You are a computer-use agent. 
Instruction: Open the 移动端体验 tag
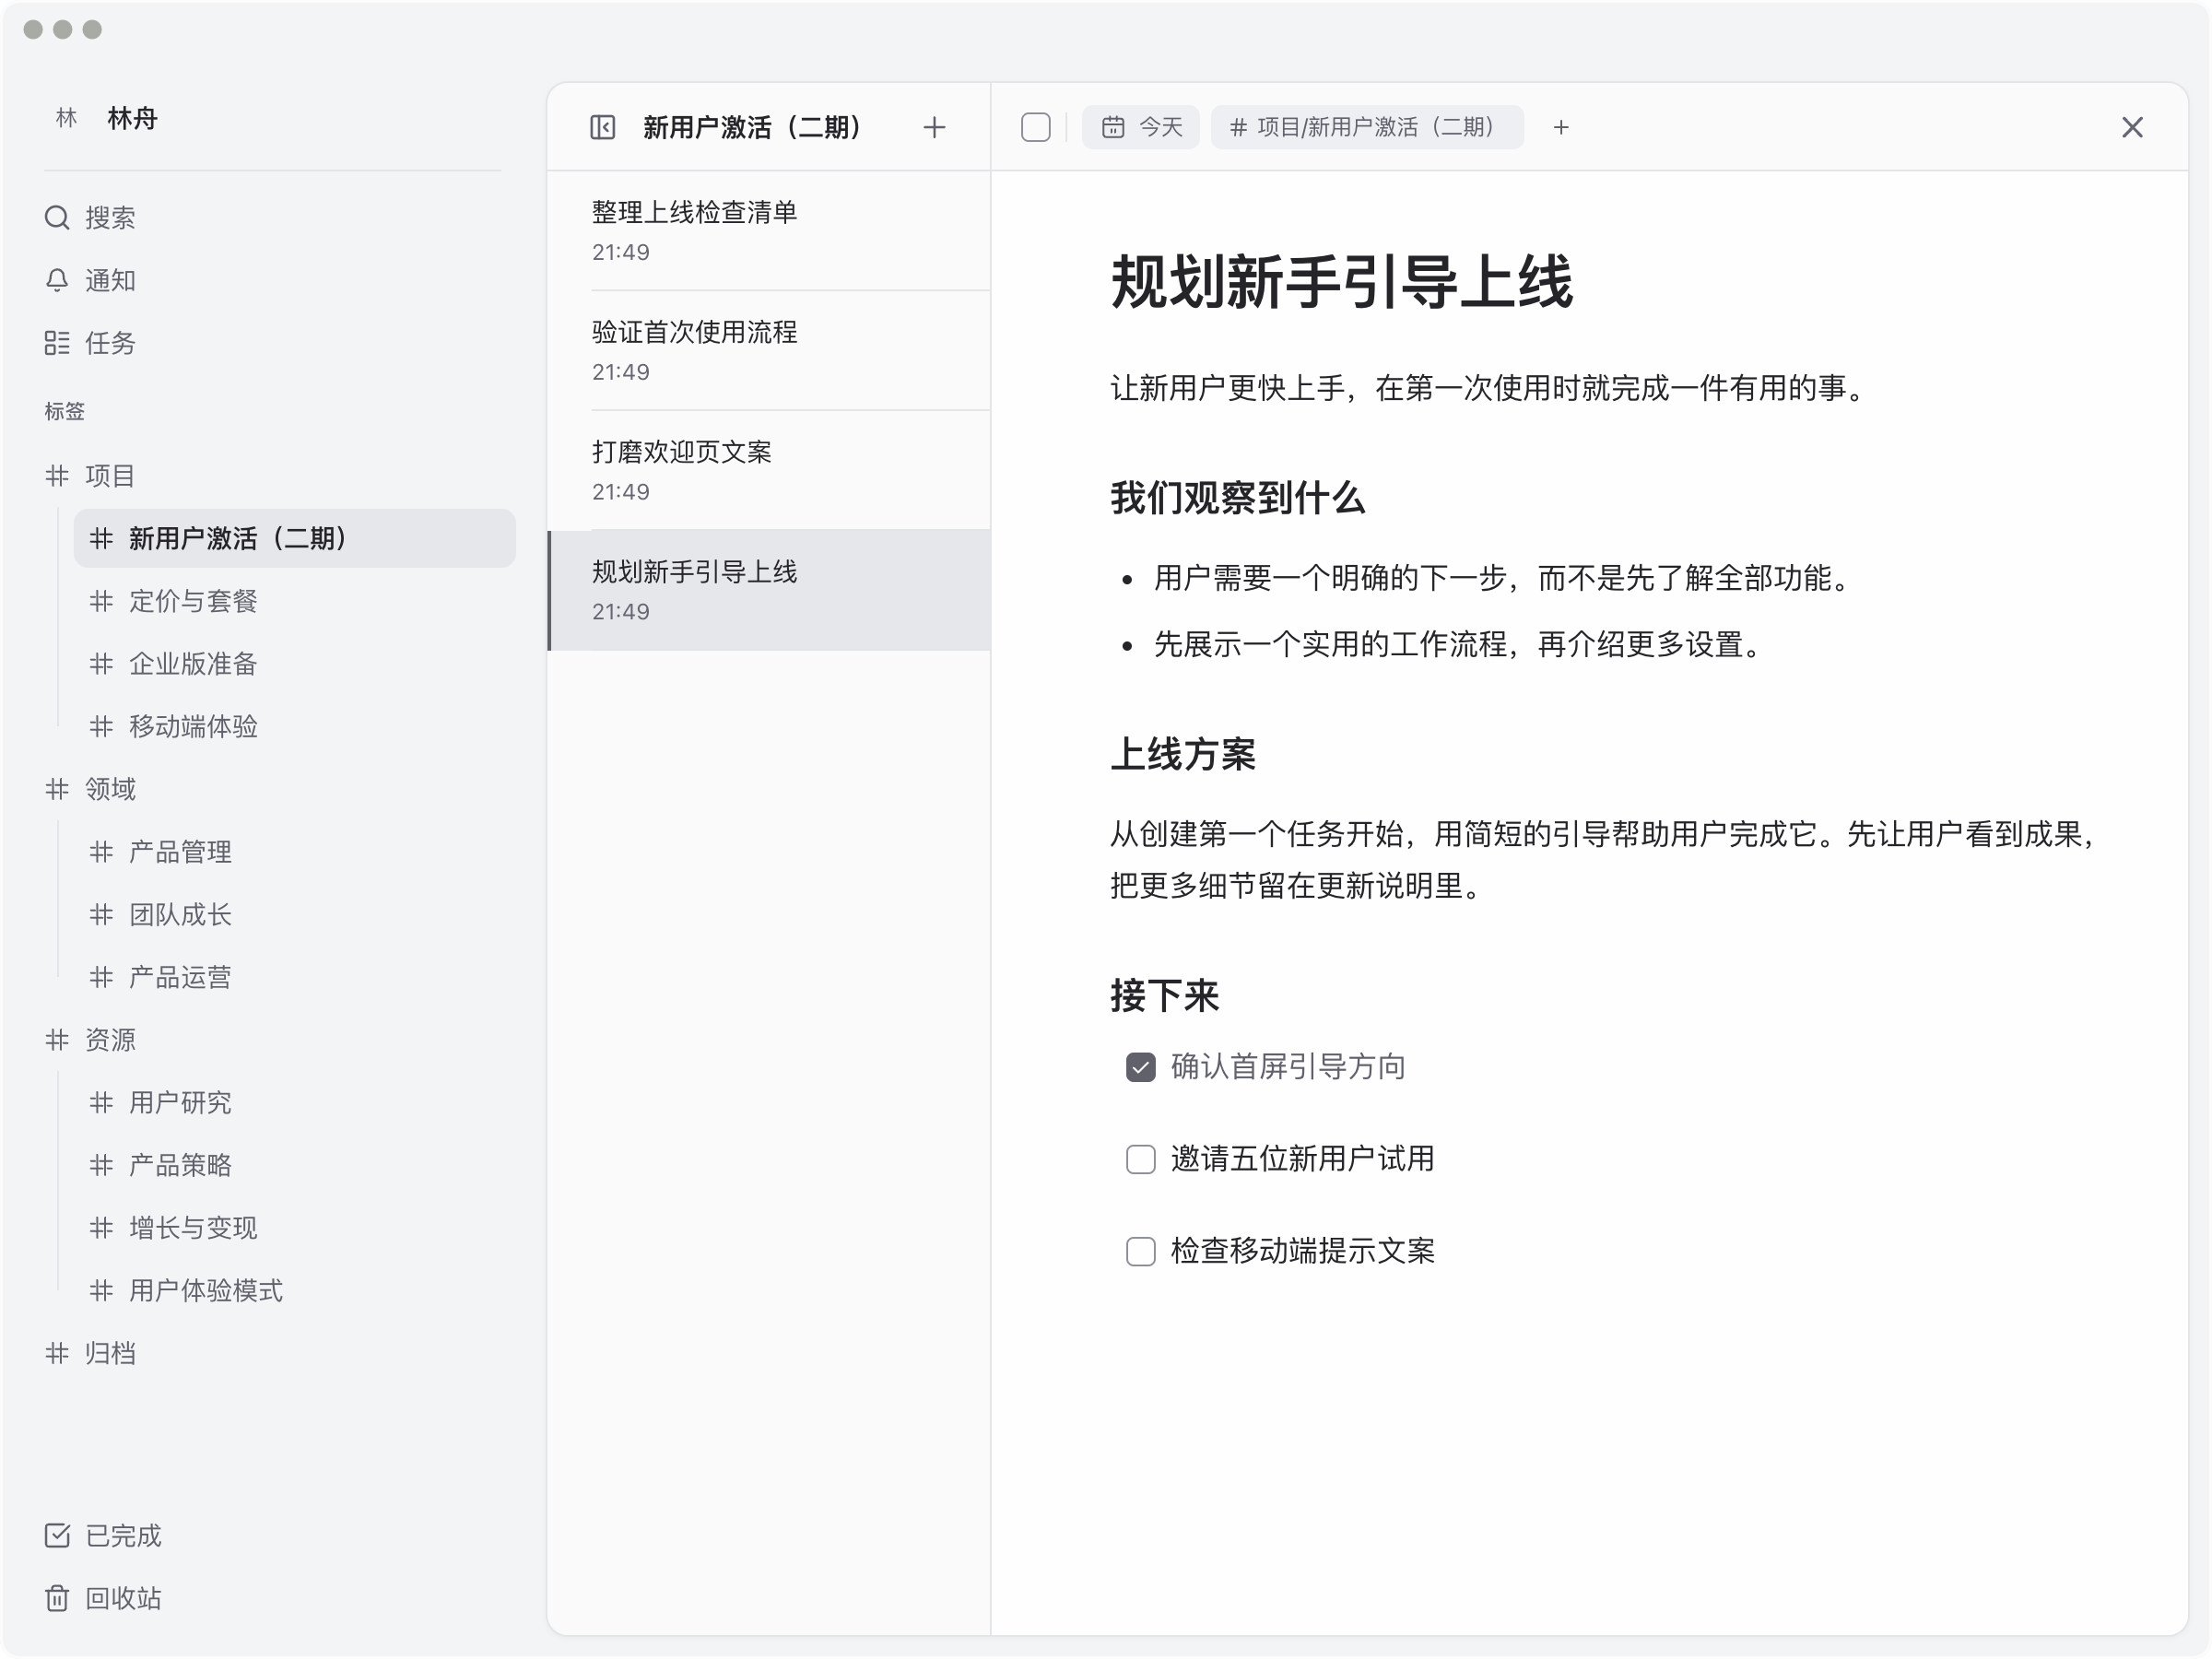tap(295, 726)
